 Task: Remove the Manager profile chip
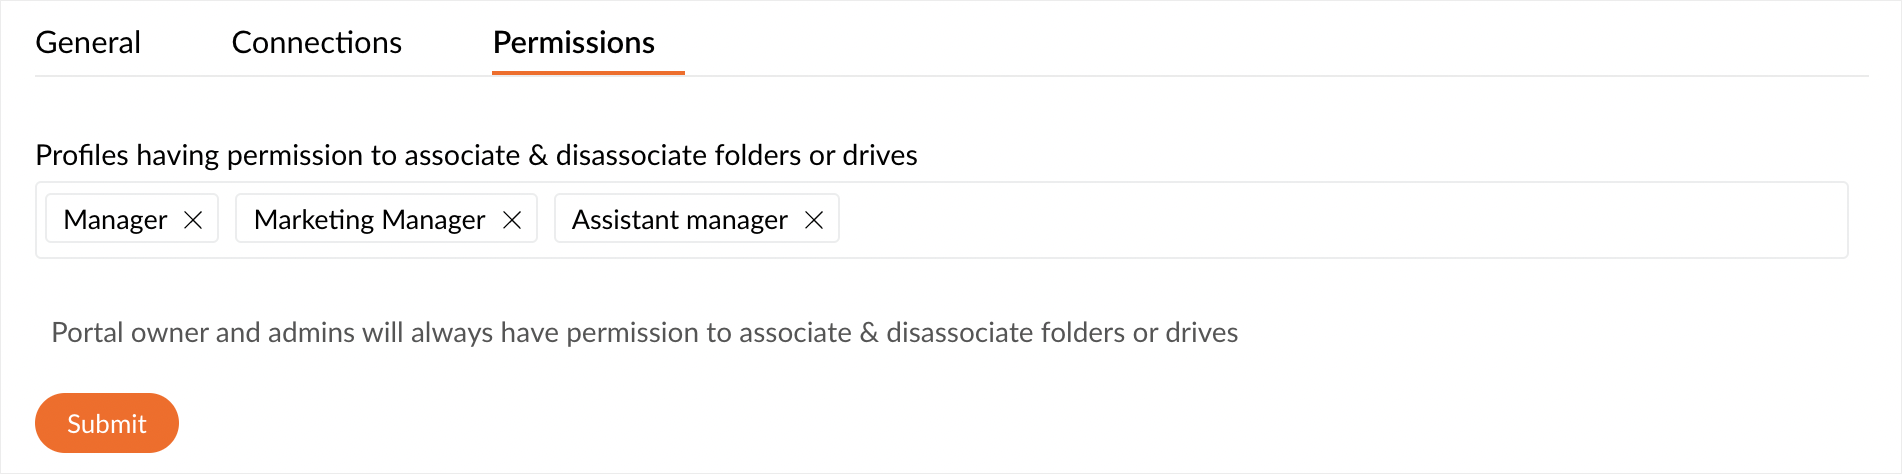(x=193, y=220)
